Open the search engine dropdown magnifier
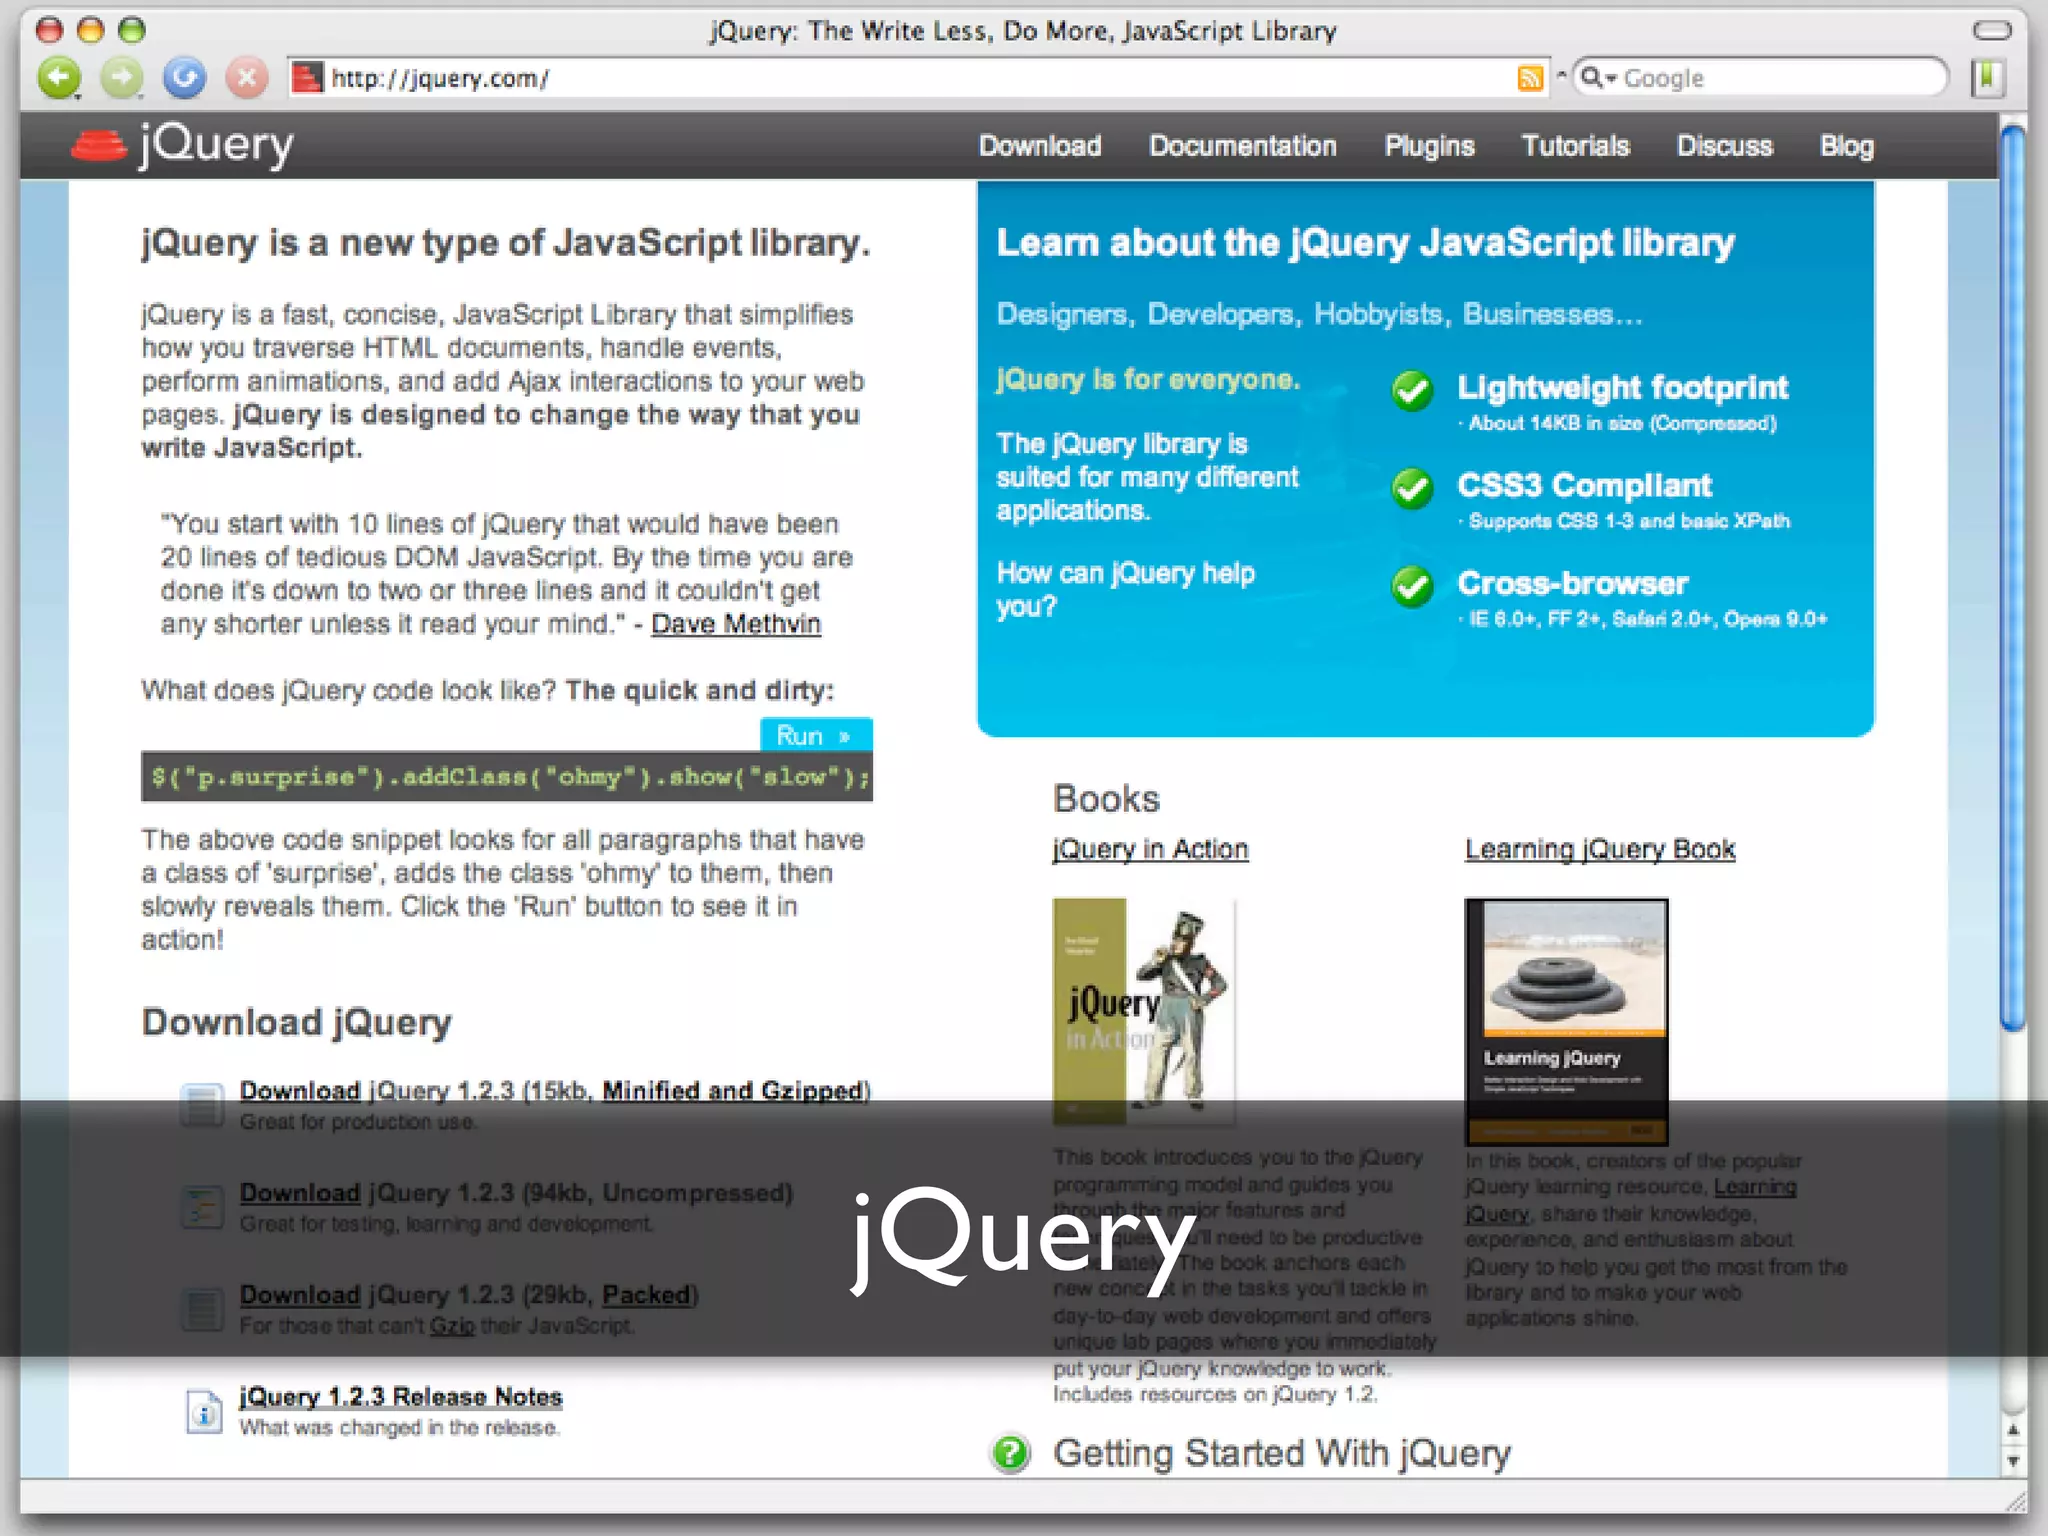This screenshot has width=2048, height=1536. (x=1598, y=77)
